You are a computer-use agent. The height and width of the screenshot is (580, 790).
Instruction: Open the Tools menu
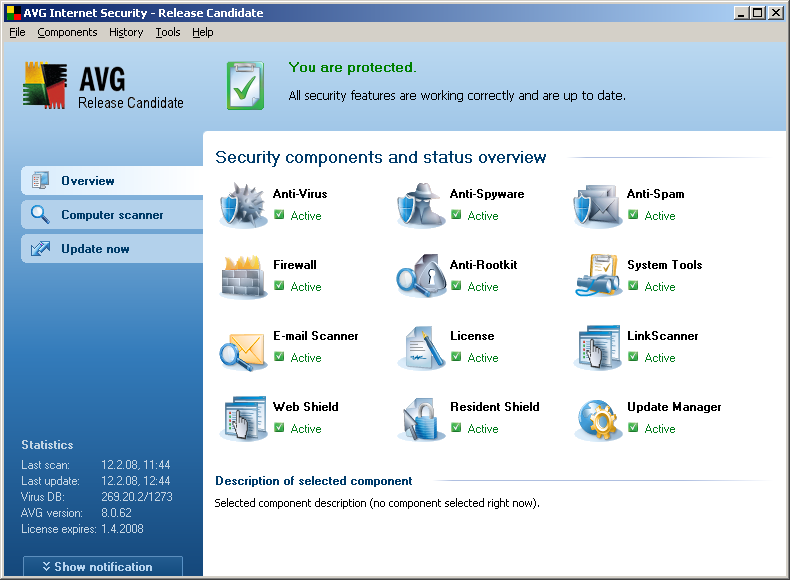click(168, 32)
